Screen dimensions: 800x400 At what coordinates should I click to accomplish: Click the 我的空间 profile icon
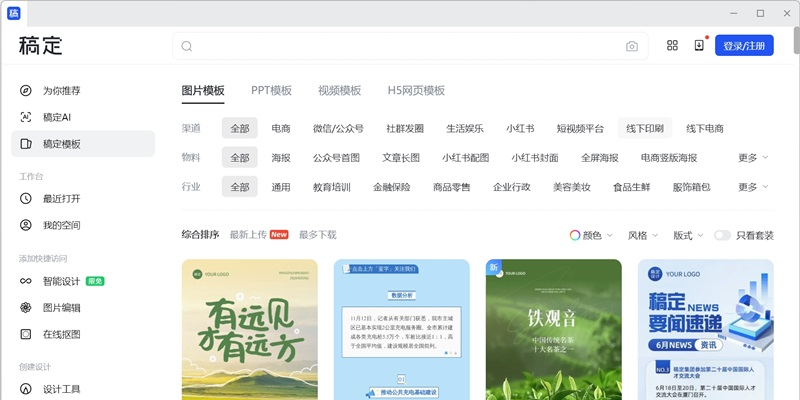point(26,225)
